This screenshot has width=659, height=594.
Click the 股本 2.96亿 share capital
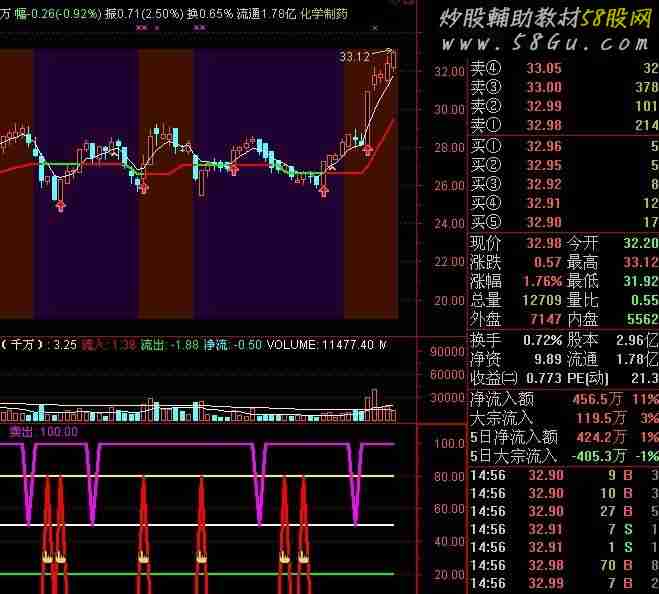point(637,340)
